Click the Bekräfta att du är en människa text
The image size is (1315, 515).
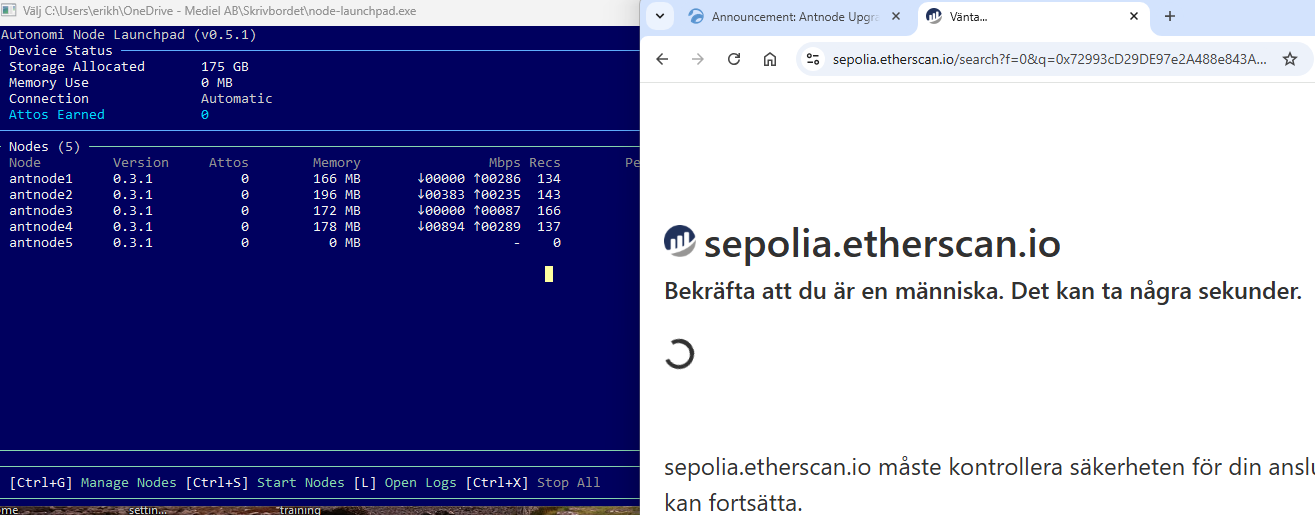tap(983, 292)
